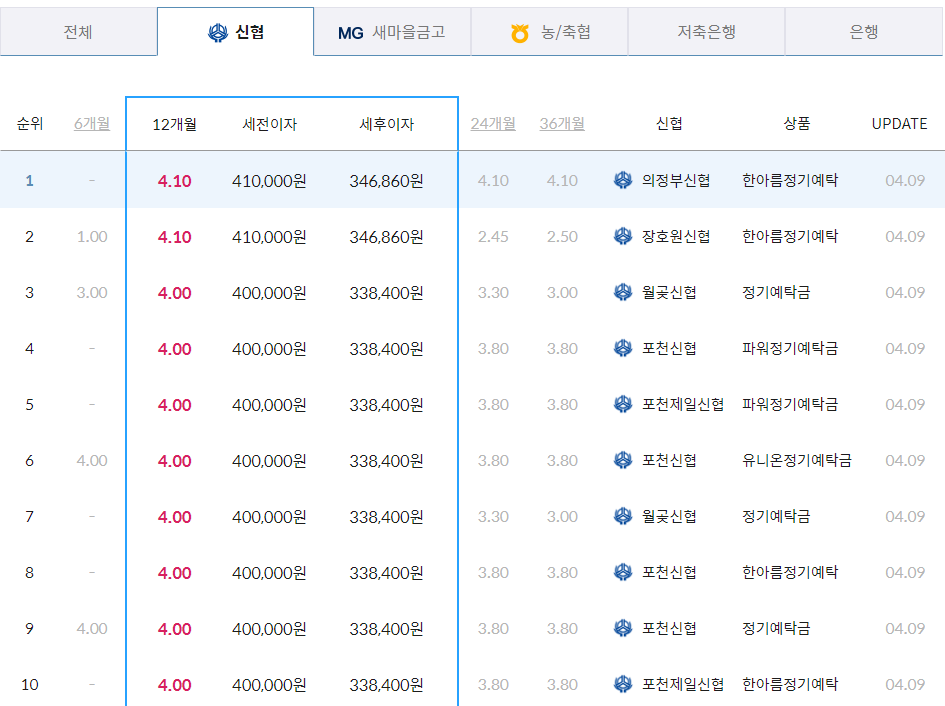Image resolution: width=945 pixels, height=706 pixels.
Task: Click the 세전이자 column header
Action: (269, 124)
